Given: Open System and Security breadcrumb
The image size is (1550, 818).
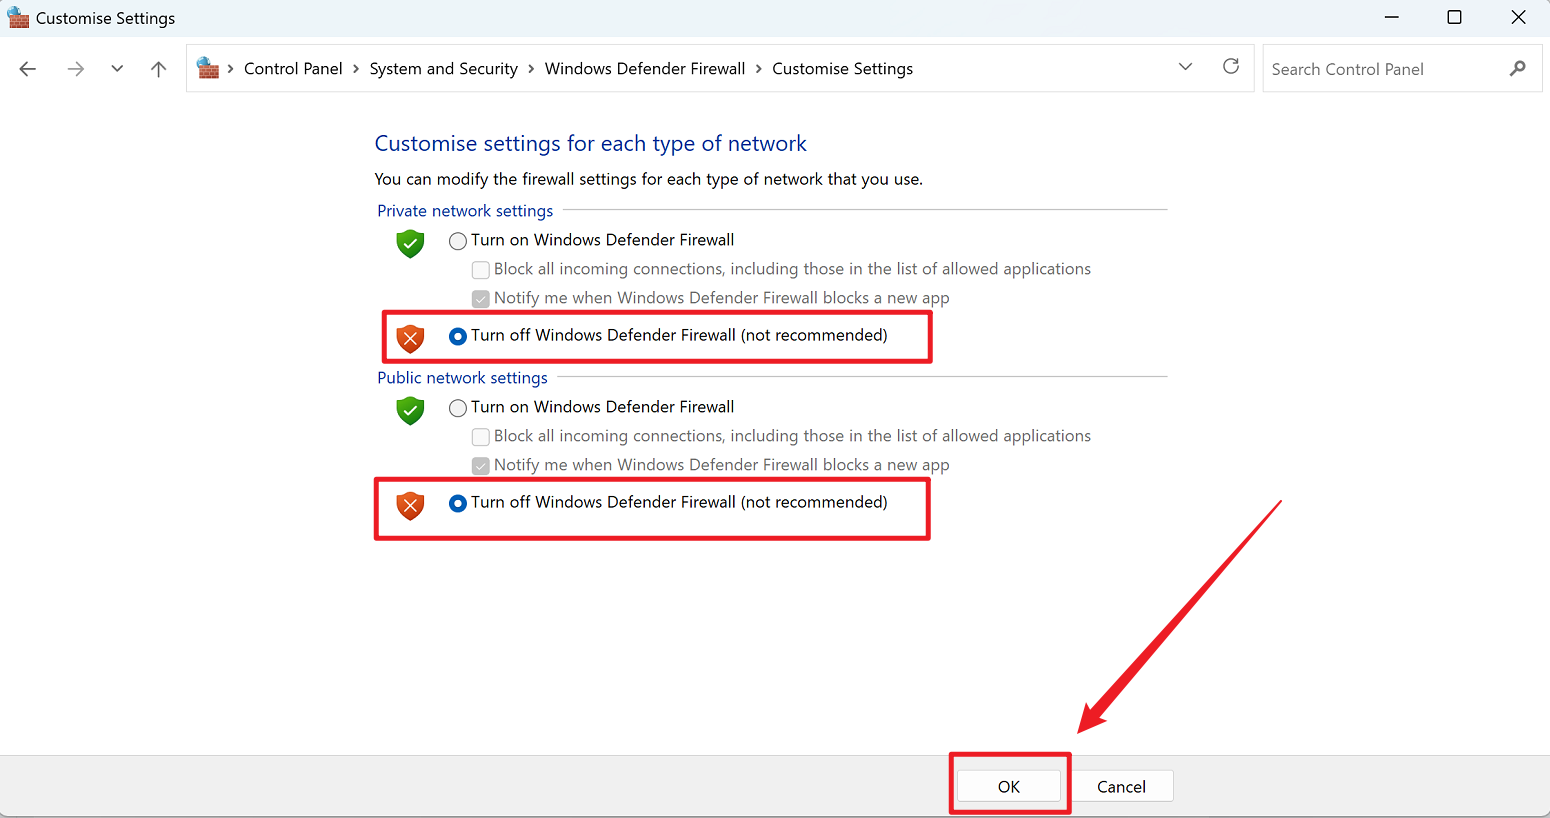Looking at the screenshot, I should [x=443, y=69].
